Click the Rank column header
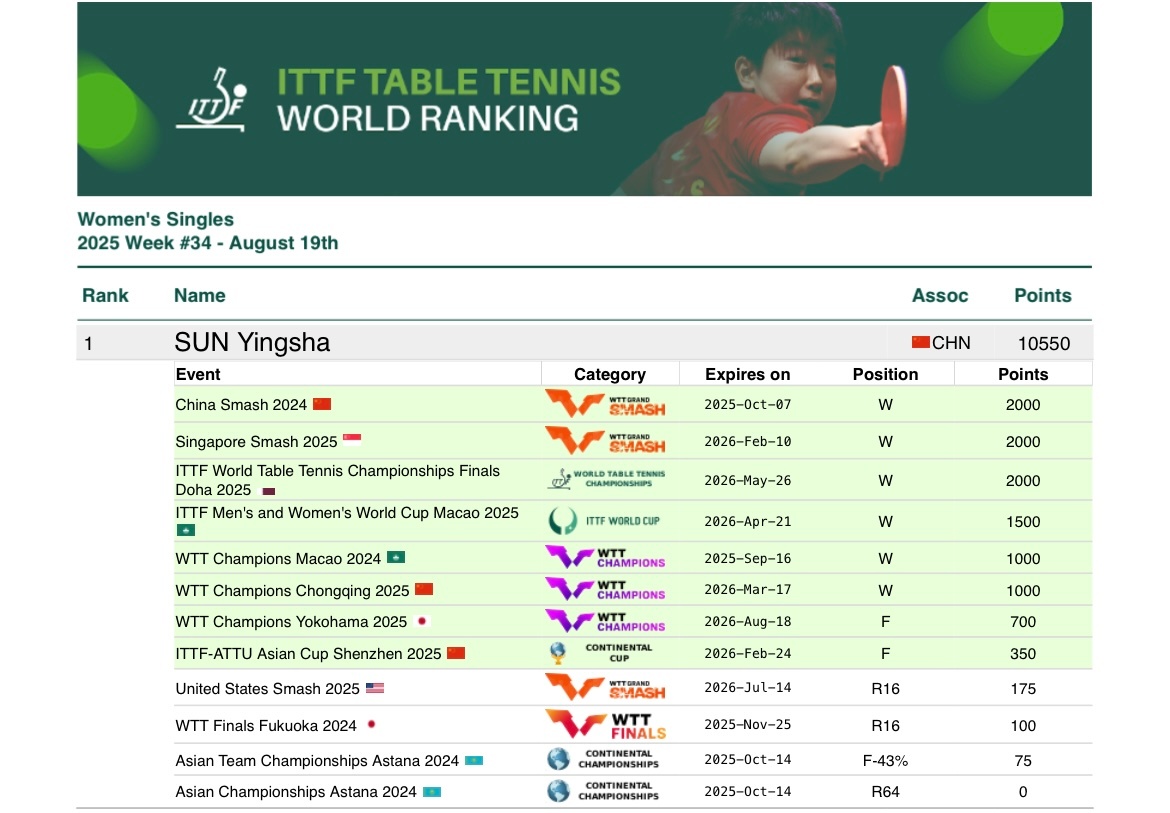1170x813 pixels. click(x=105, y=295)
